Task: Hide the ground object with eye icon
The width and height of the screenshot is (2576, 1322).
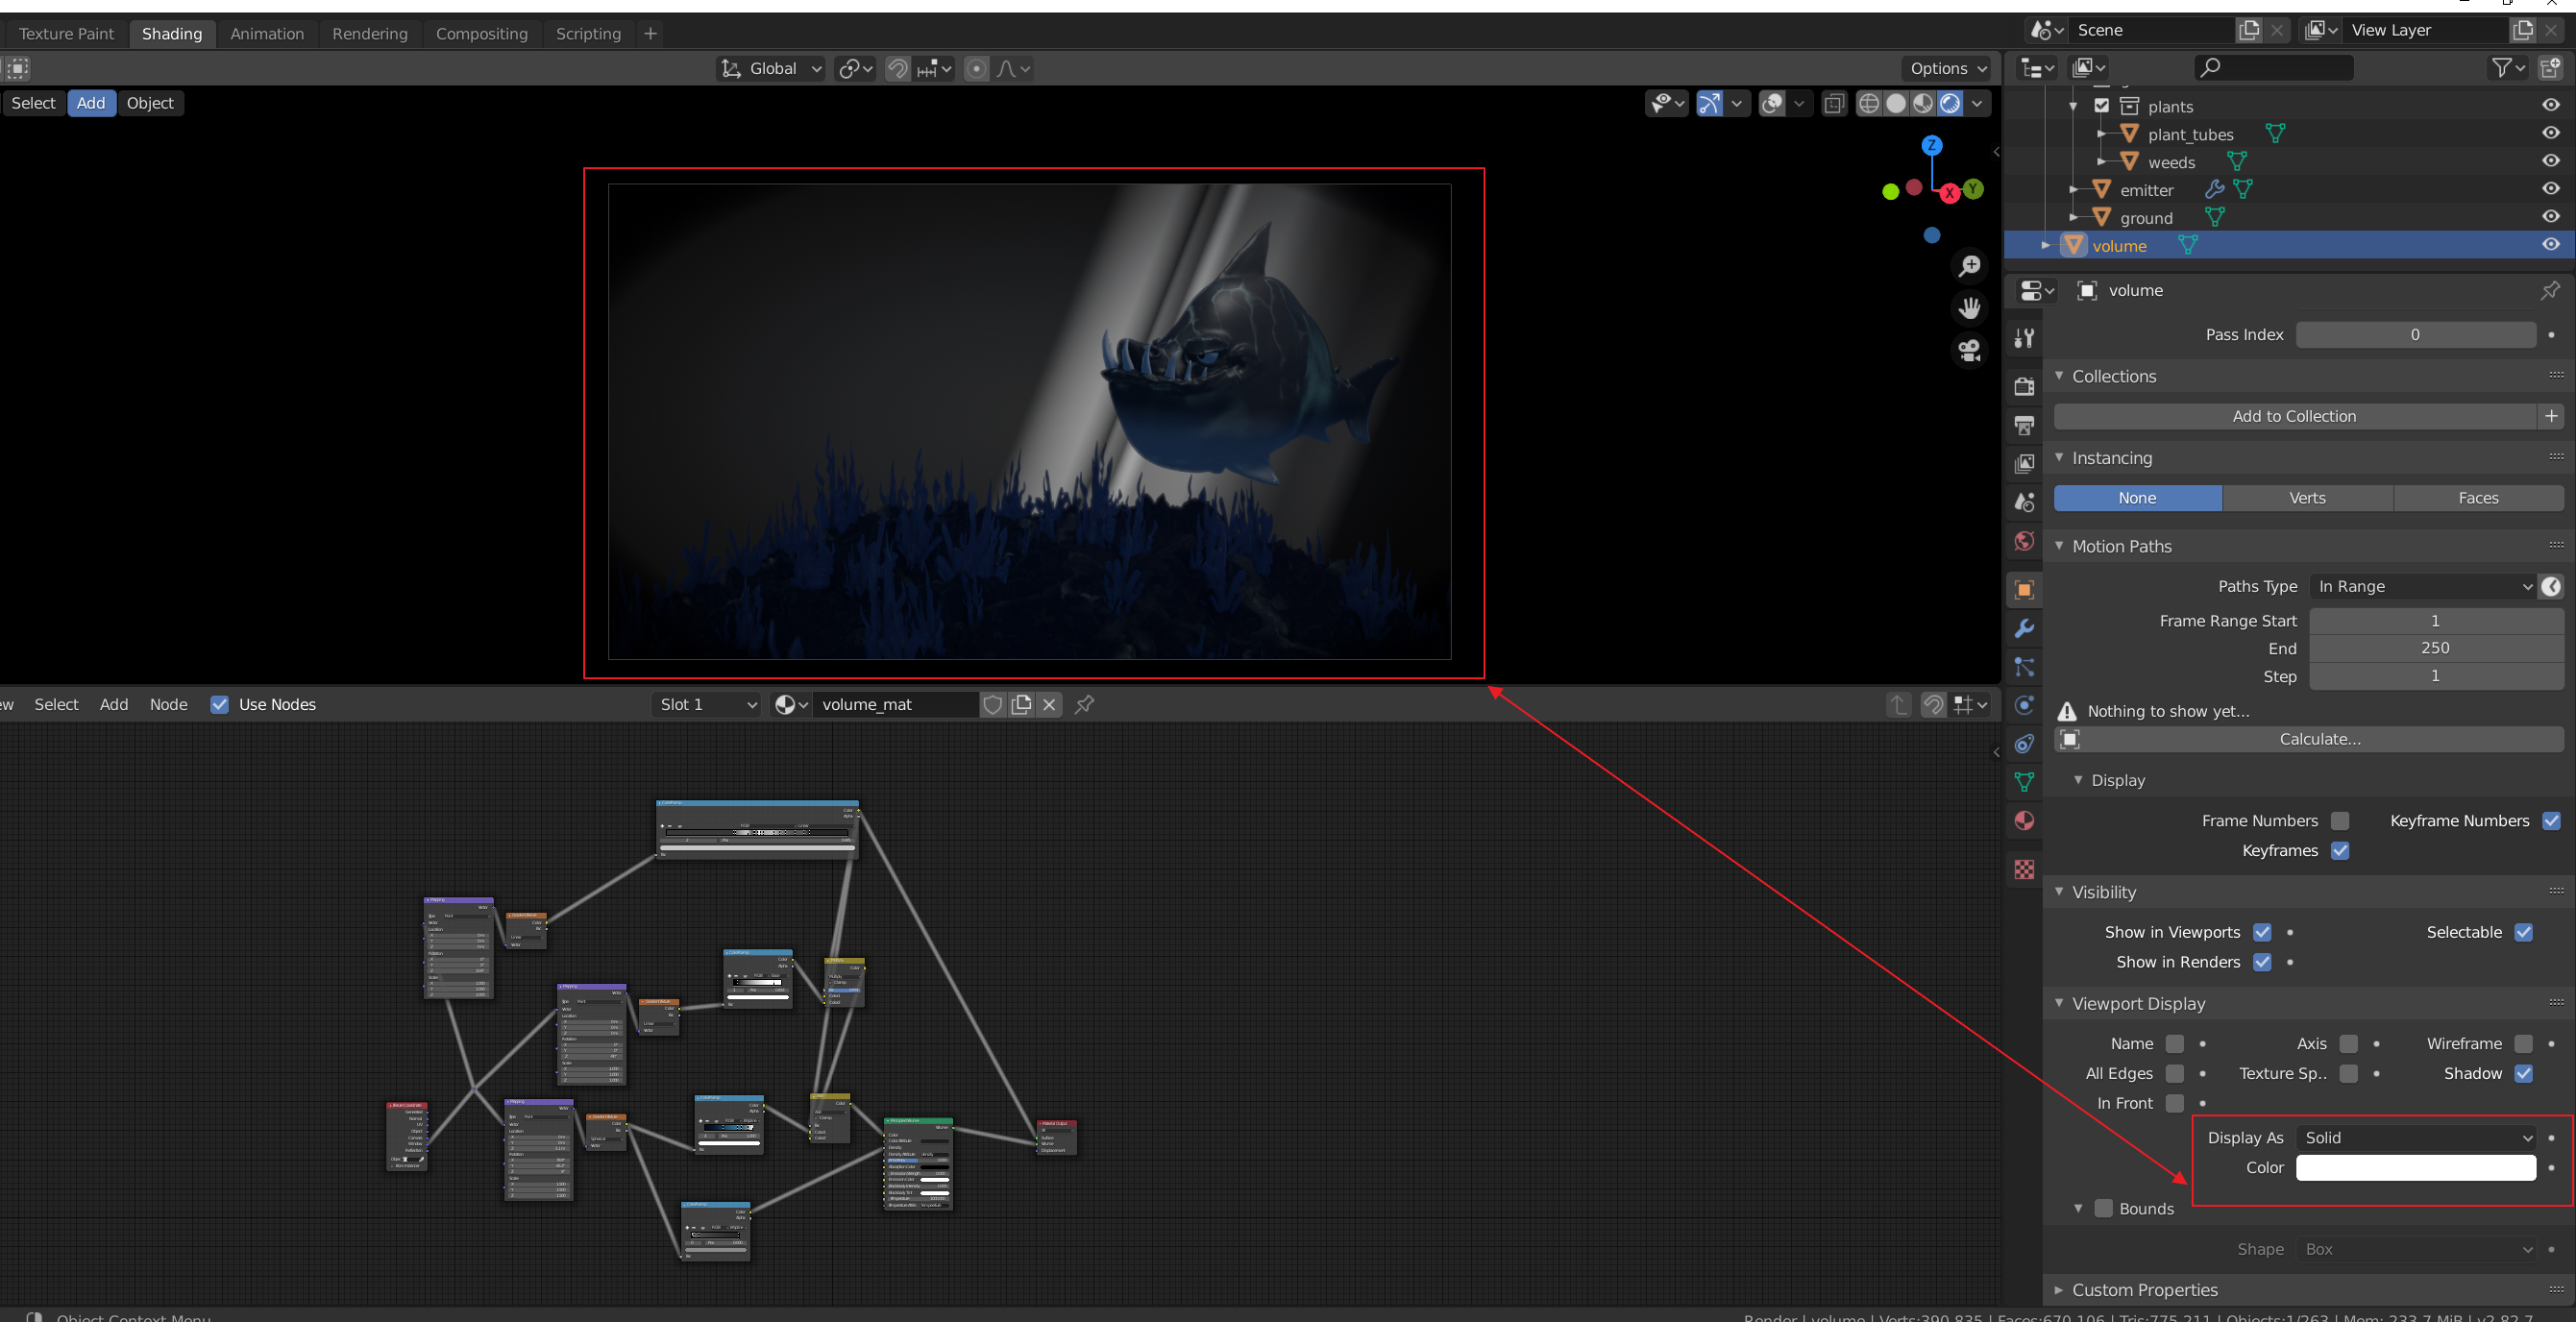Action: tap(2550, 217)
